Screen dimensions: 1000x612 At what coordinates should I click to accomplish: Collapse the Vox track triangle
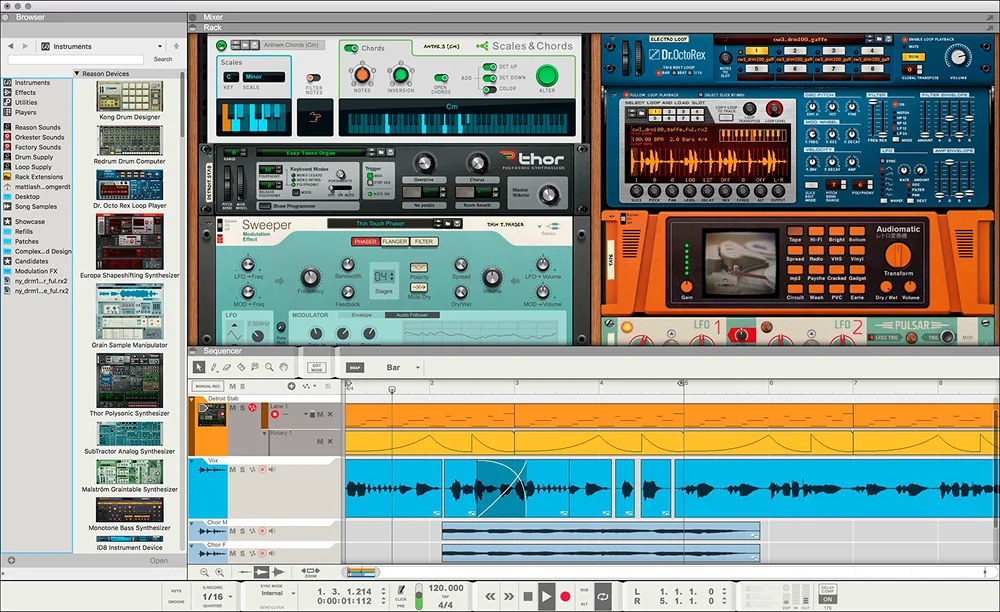tap(192, 460)
